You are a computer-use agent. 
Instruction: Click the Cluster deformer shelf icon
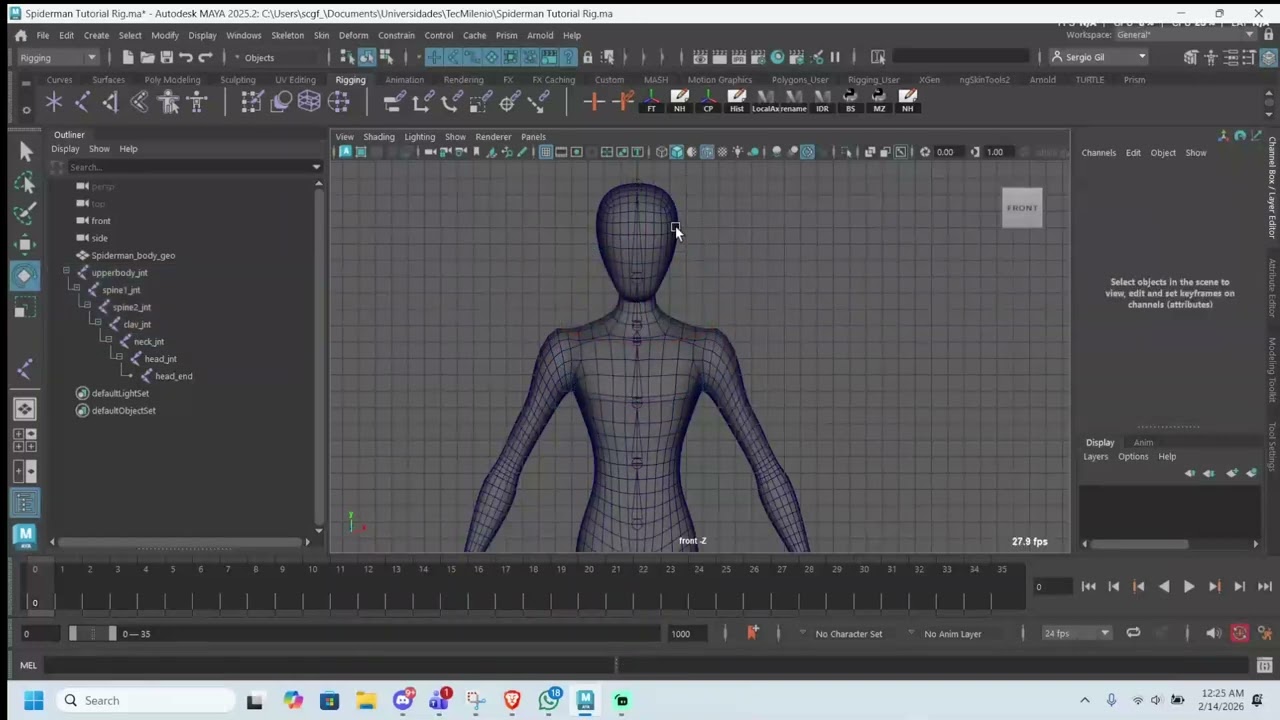coord(338,101)
